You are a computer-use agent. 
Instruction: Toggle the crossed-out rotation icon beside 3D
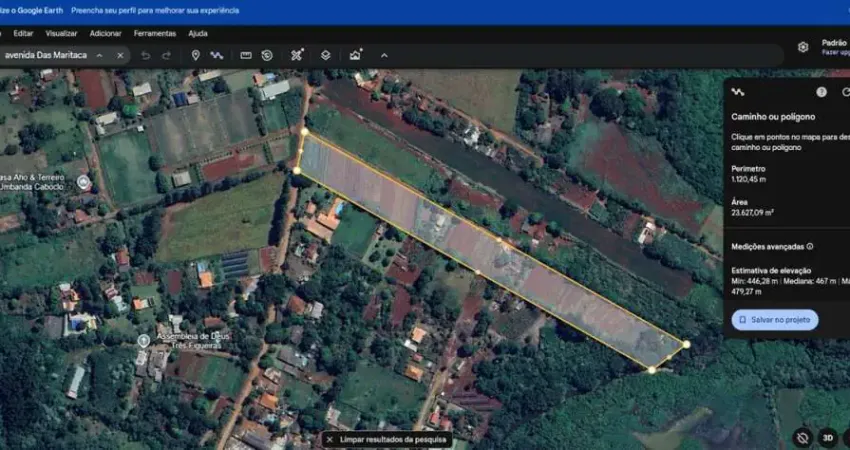(x=803, y=438)
